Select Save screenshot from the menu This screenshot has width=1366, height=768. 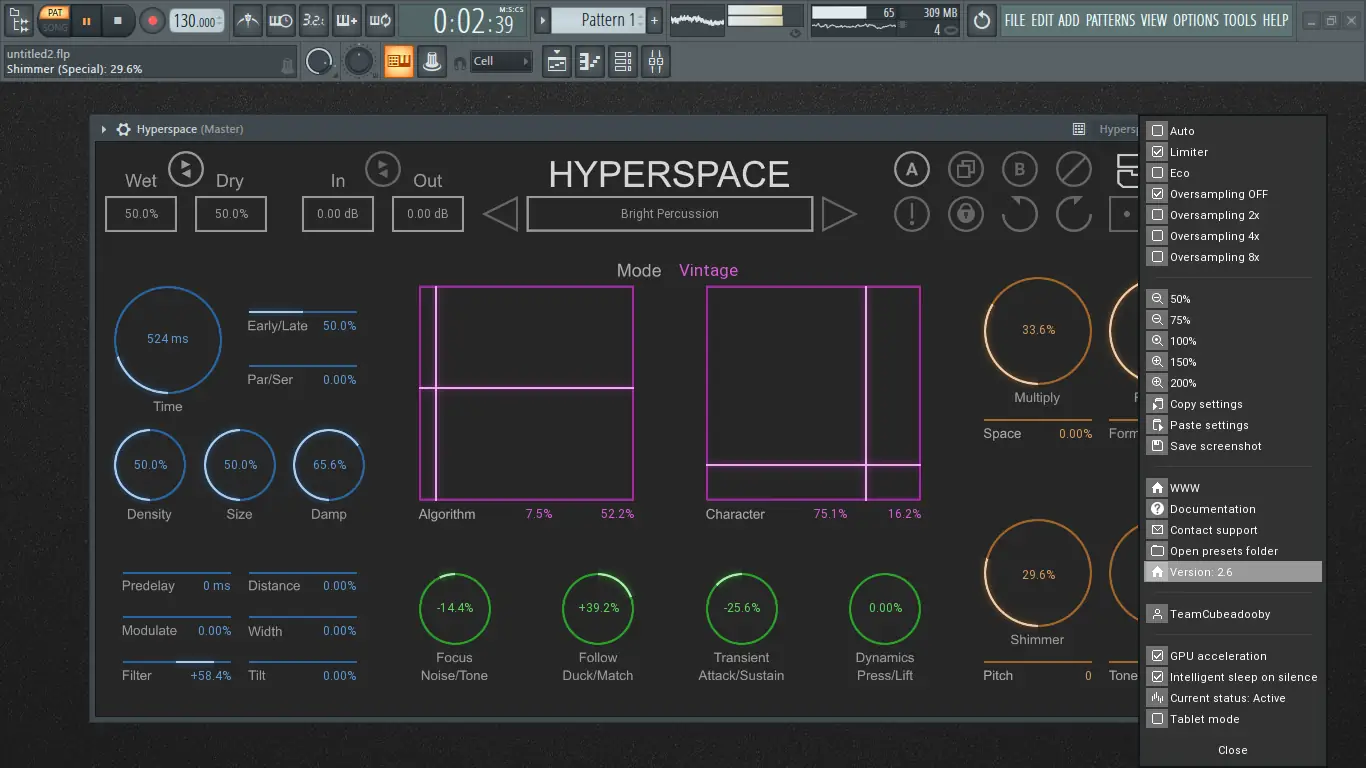[1215, 446]
